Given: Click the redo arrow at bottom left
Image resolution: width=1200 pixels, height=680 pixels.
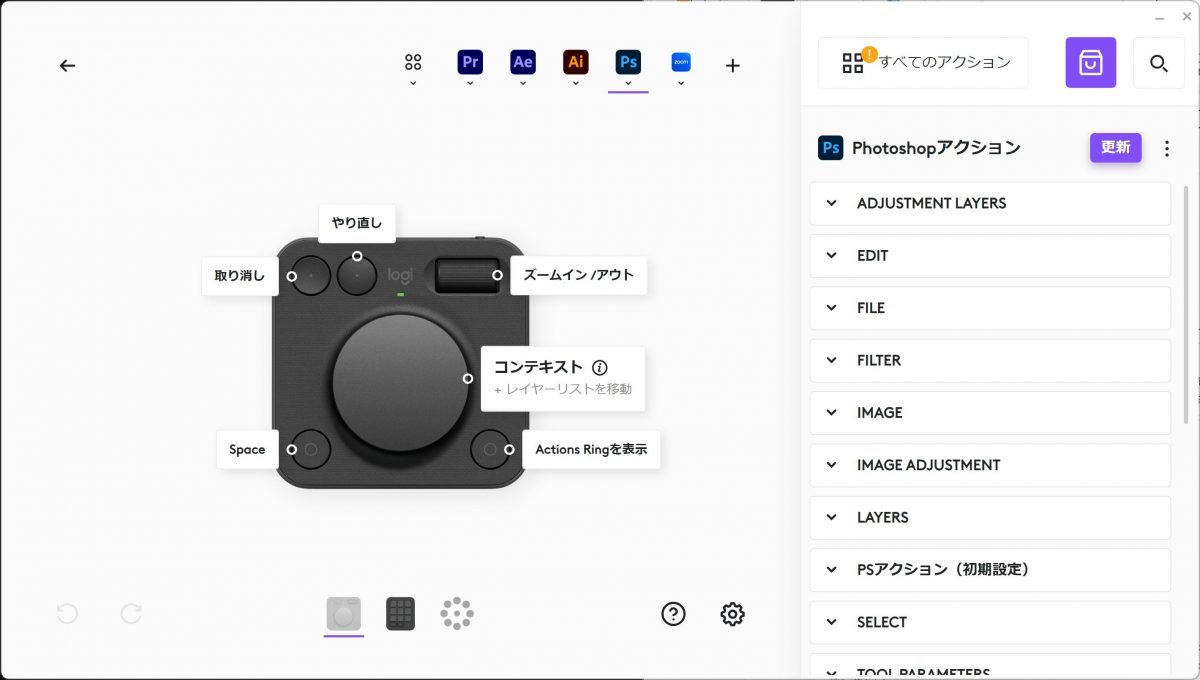Looking at the screenshot, I should [x=131, y=614].
